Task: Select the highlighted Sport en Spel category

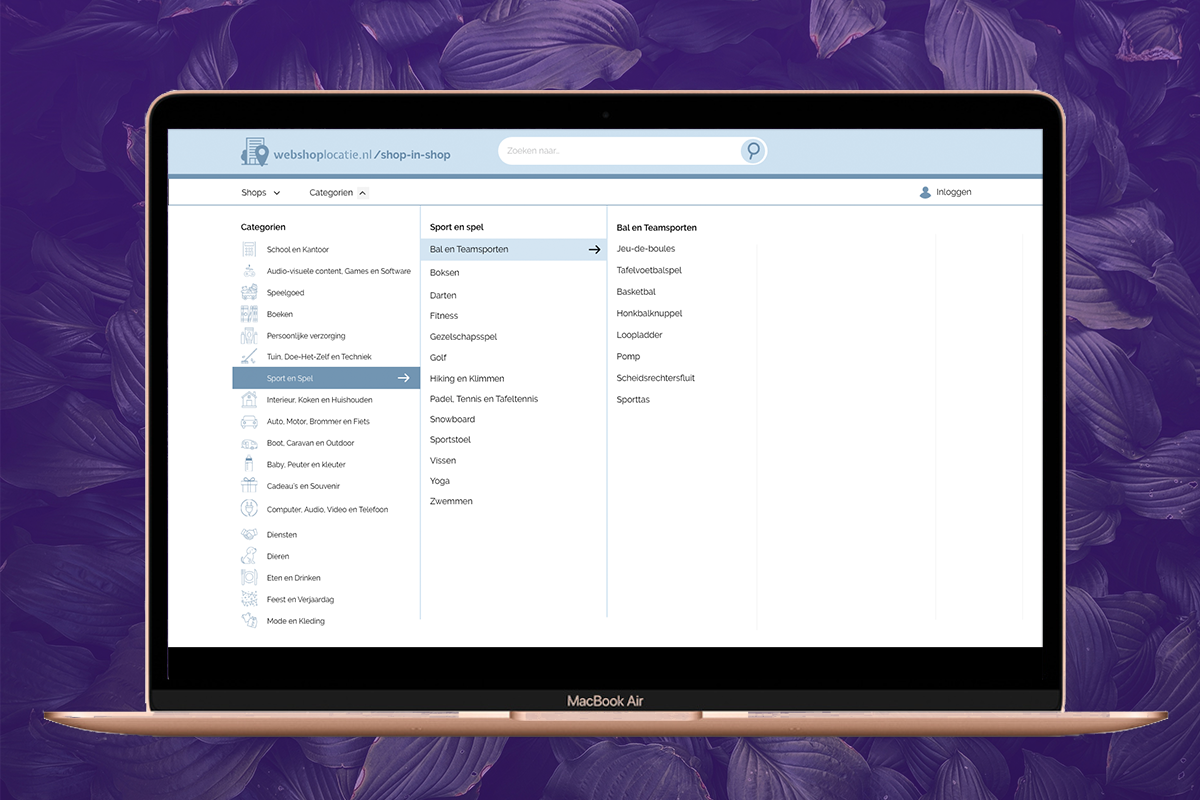Action: (x=326, y=378)
